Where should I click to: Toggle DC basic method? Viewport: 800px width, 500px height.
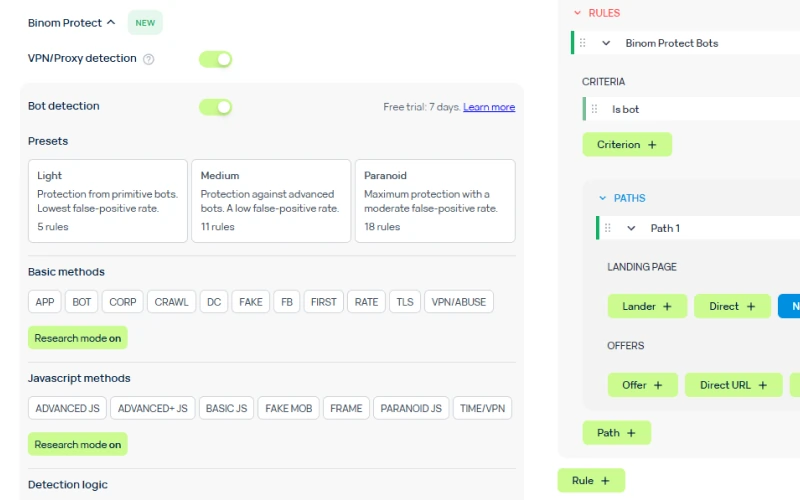(x=214, y=302)
